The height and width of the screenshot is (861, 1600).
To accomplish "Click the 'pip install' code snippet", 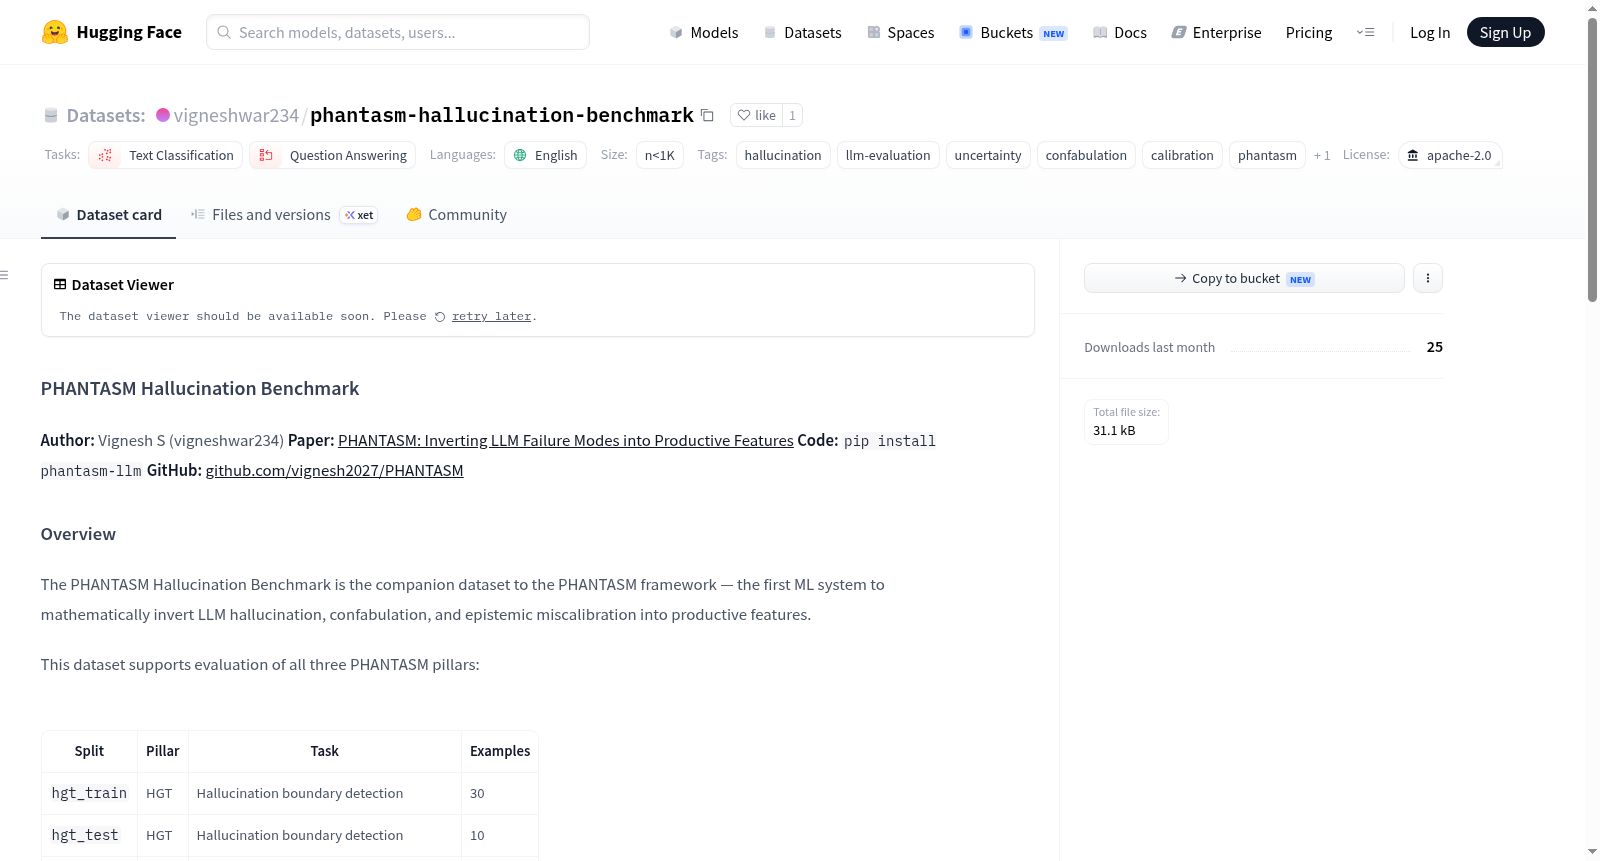I will [x=890, y=441].
